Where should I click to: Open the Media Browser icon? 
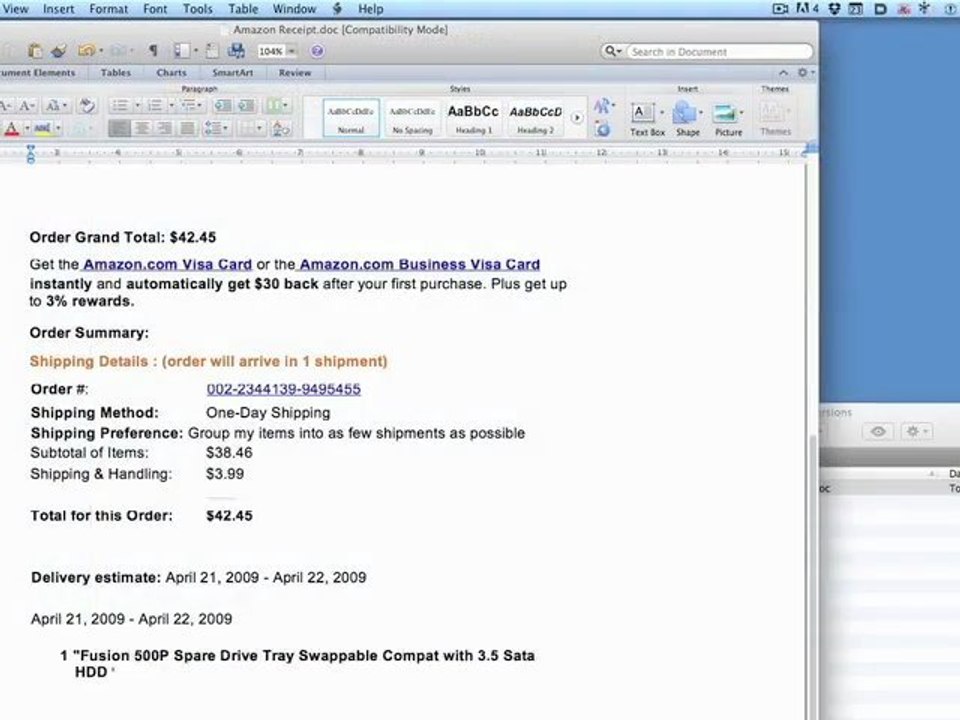pyautogui.click(x=236, y=51)
